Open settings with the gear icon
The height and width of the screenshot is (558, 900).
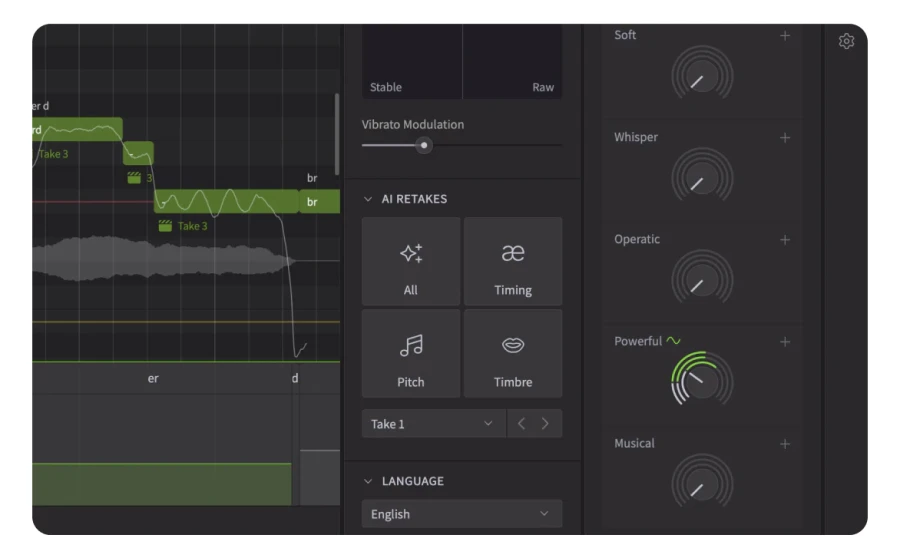click(845, 41)
